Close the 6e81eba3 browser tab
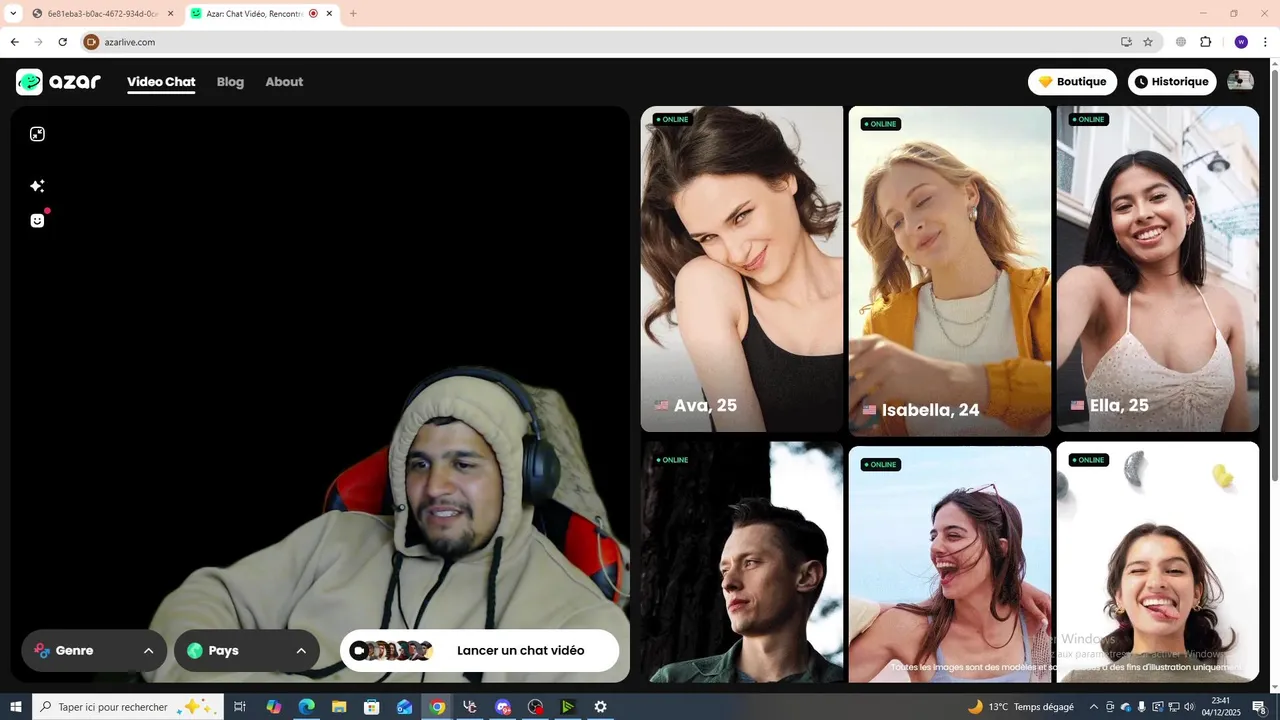The image size is (1280, 720). 170,14
